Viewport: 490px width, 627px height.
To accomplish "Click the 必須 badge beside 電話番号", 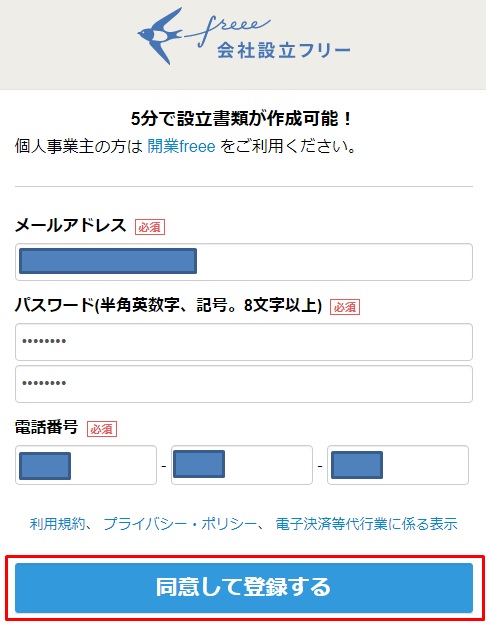I will click(x=102, y=429).
